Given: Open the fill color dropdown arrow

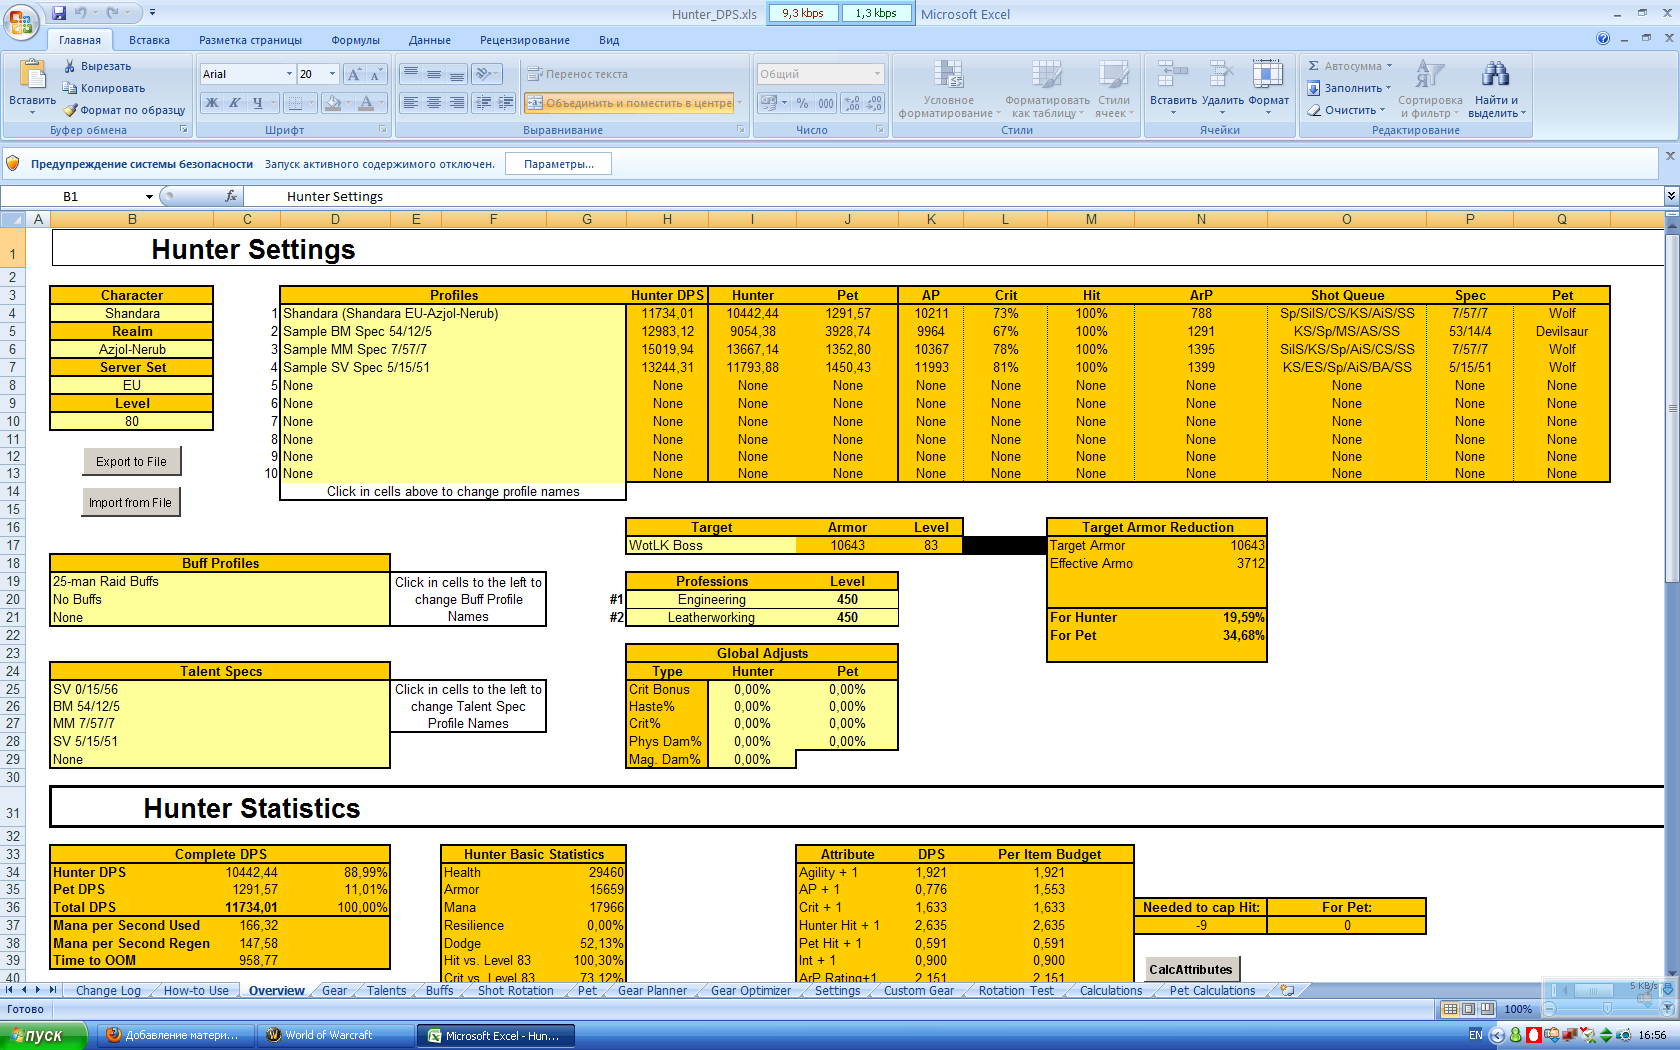Looking at the screenshot, I should point(349,103).
